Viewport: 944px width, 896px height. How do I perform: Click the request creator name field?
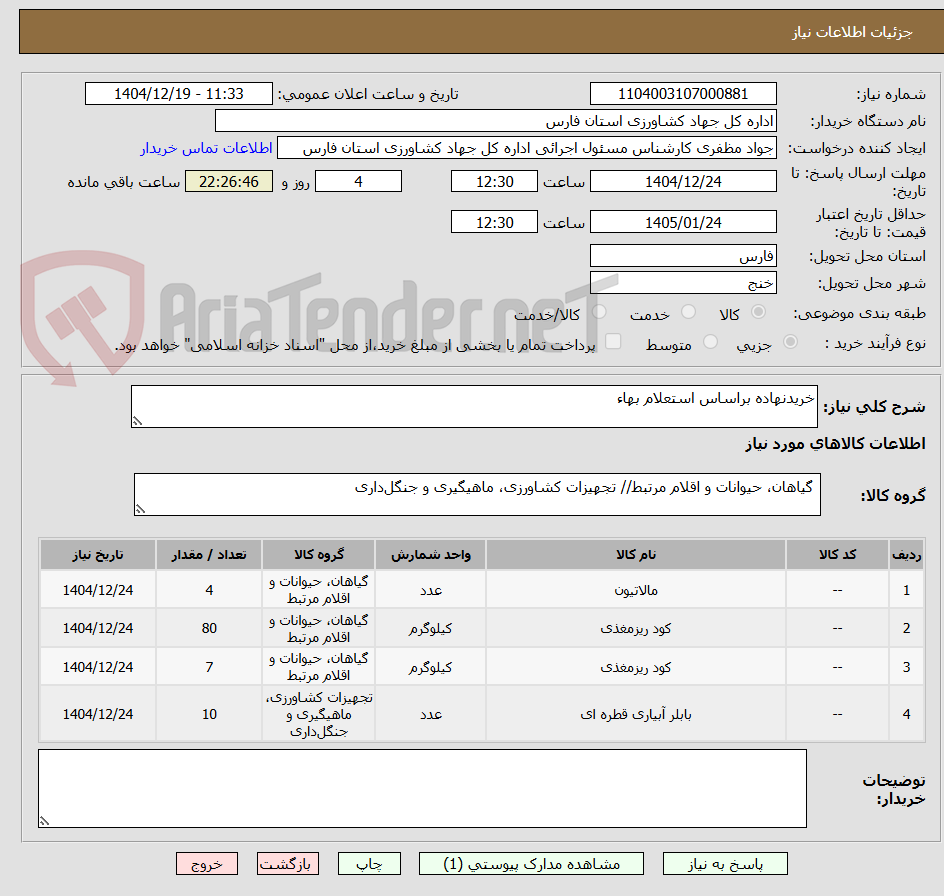tap(527, 148)
